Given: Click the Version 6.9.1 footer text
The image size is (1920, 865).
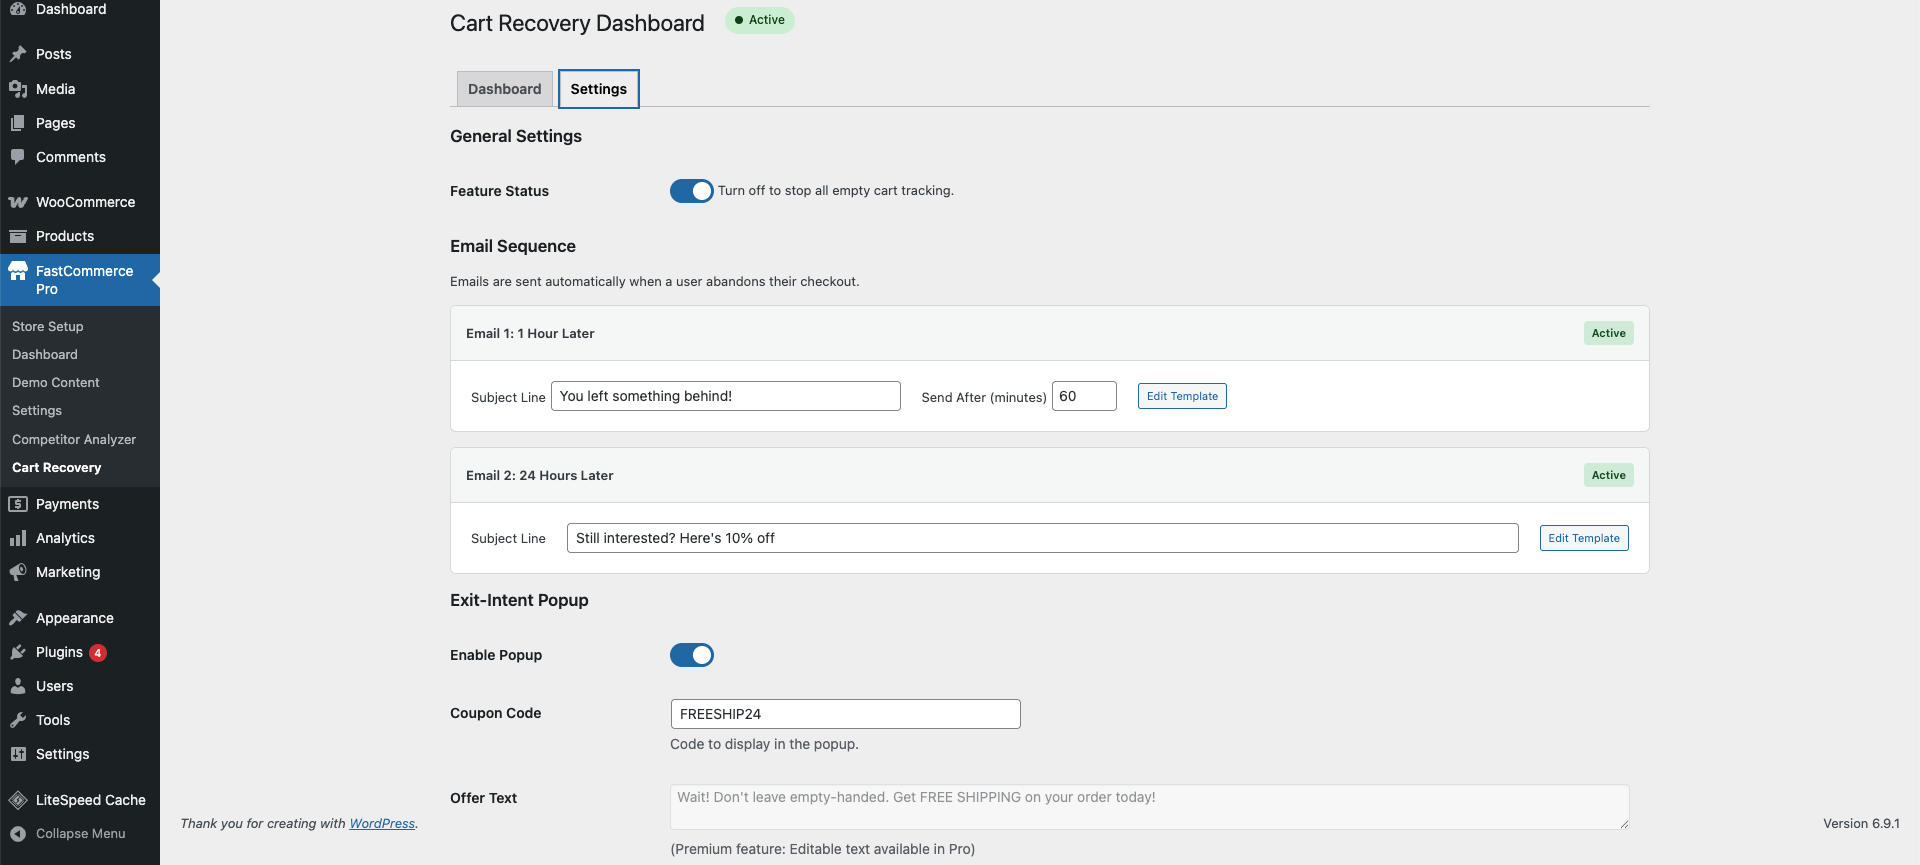Looking at the screenshot, I should tap(1861, 824).
